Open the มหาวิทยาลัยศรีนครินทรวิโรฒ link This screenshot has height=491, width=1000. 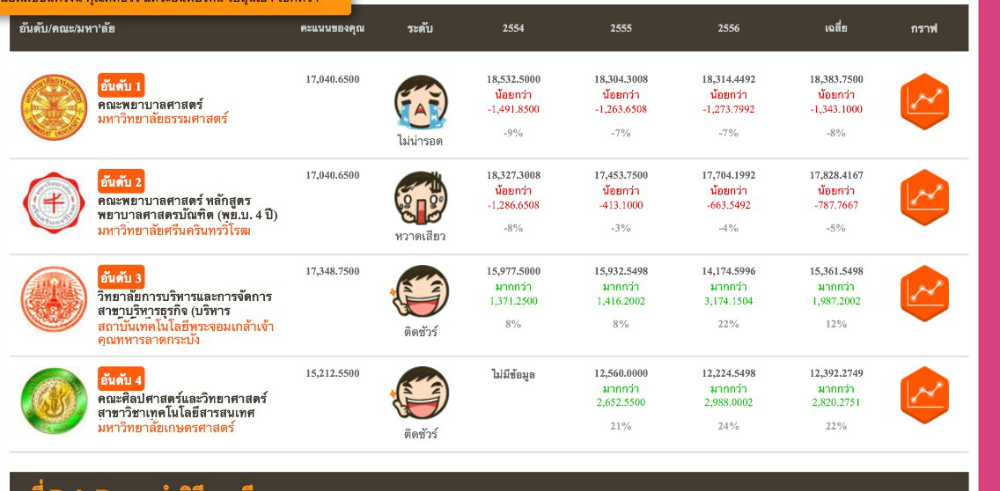[x=174, y=231]
